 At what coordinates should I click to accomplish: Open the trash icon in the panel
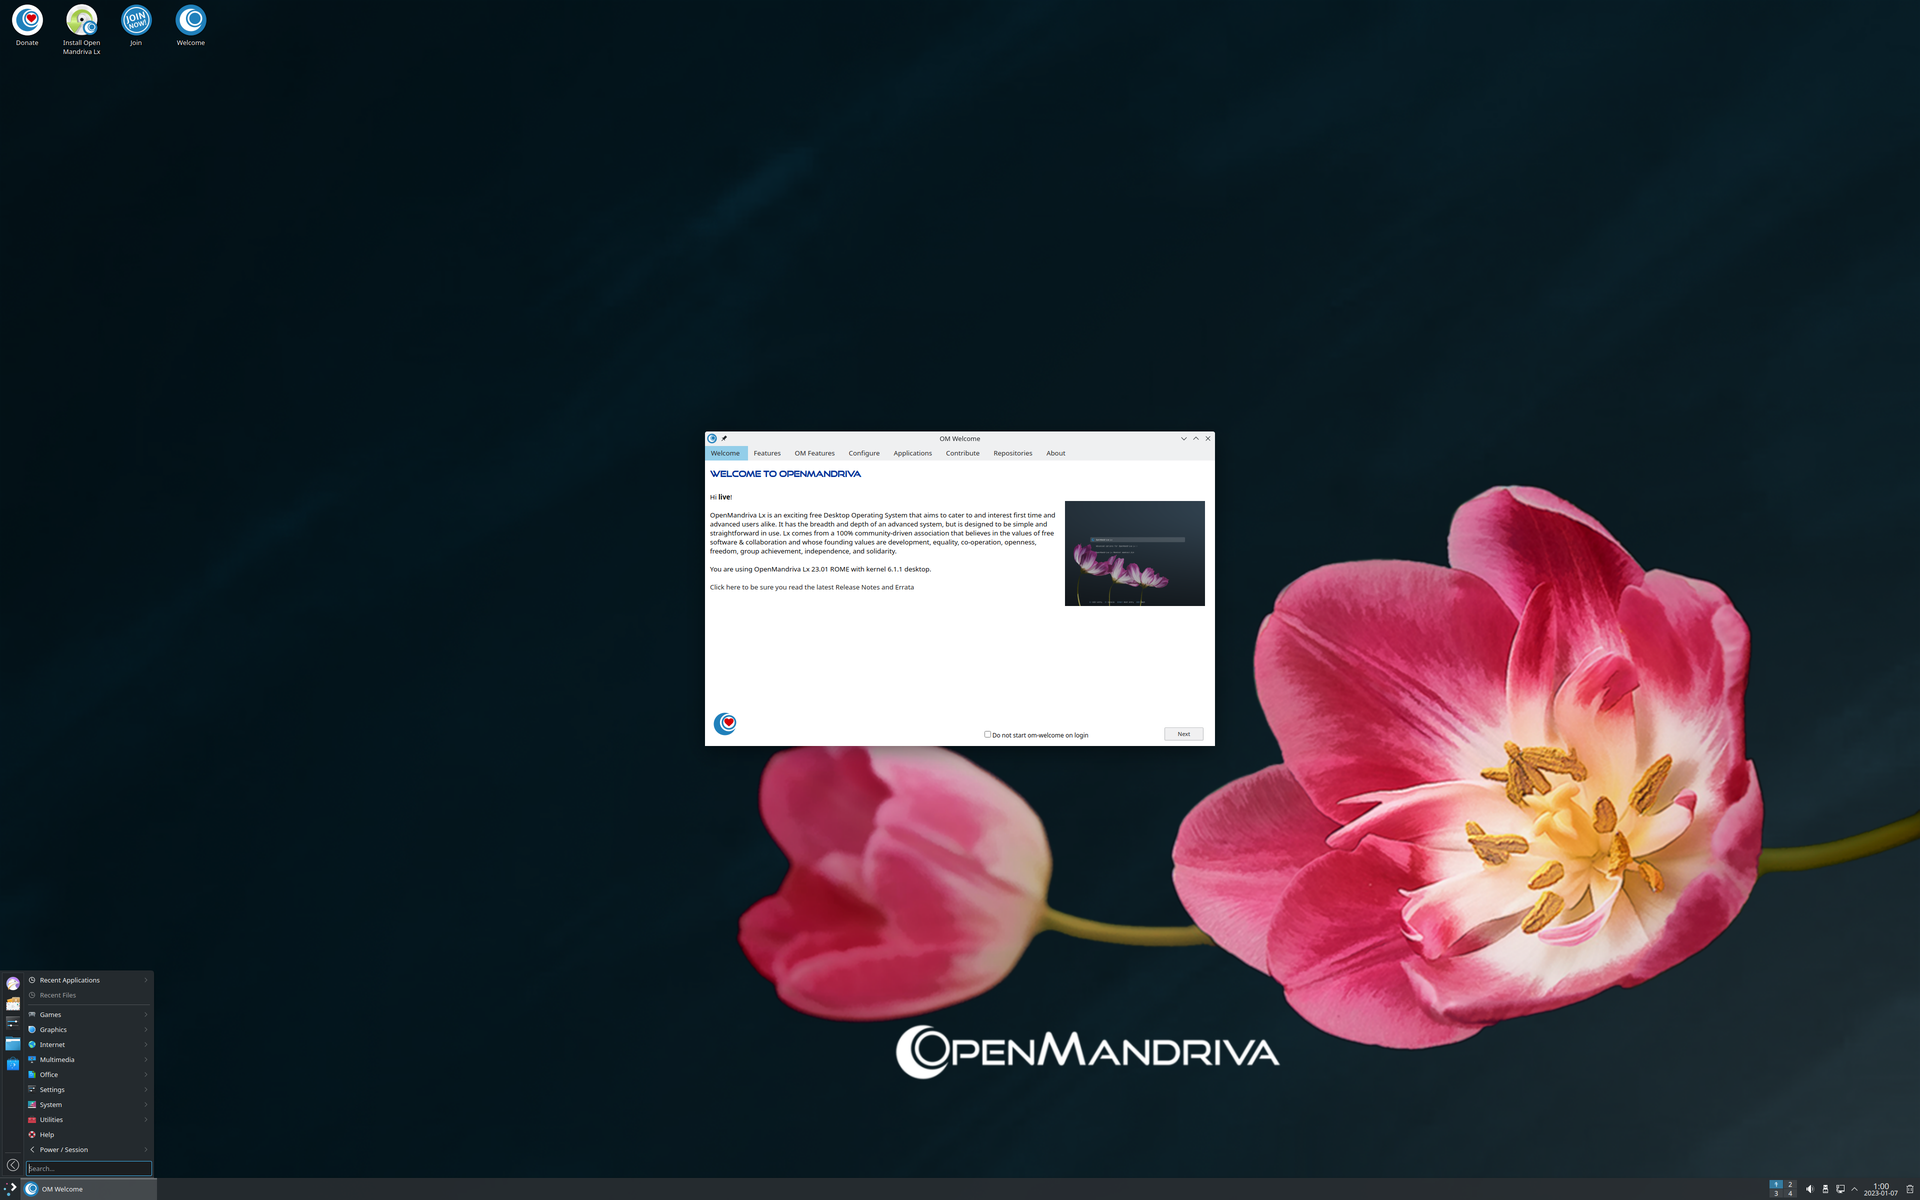pos(1909,1189)
